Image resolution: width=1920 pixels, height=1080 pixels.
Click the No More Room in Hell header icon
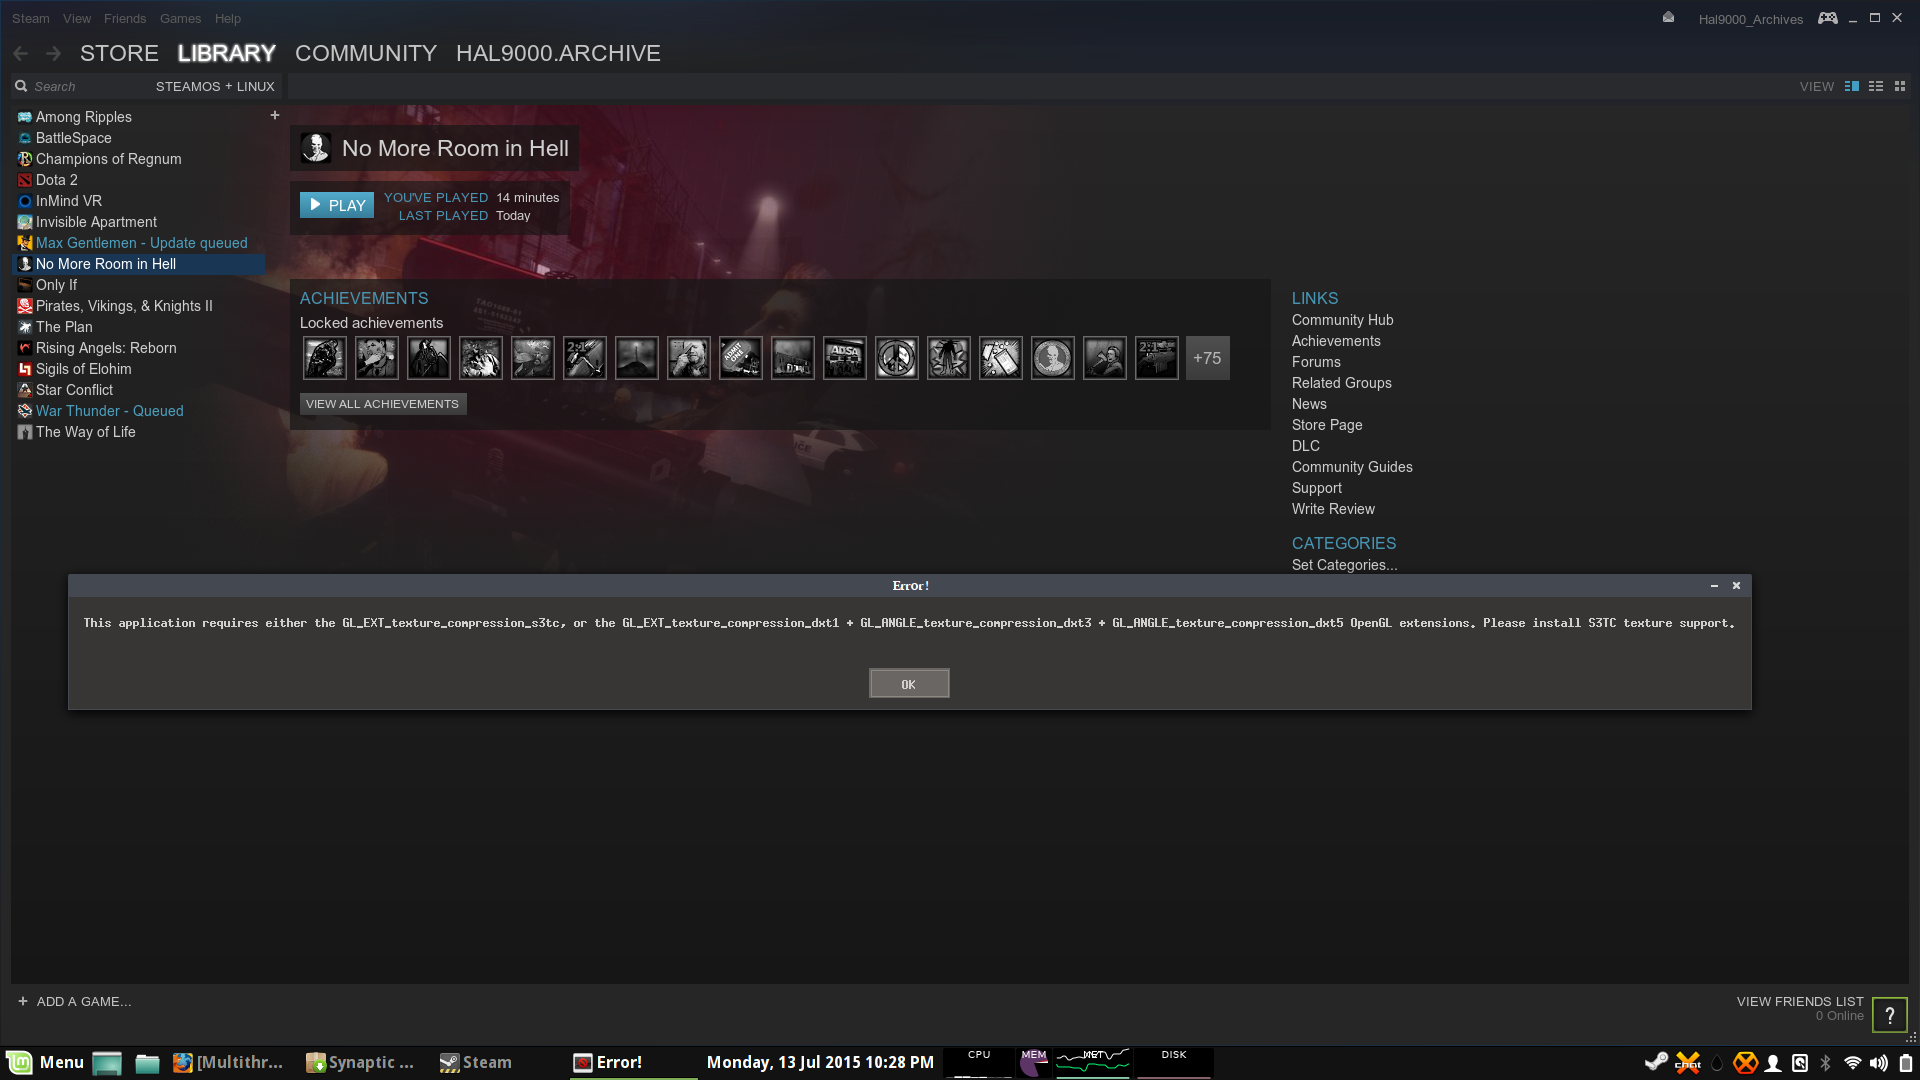pyautogui.click(x=316, y=148)
